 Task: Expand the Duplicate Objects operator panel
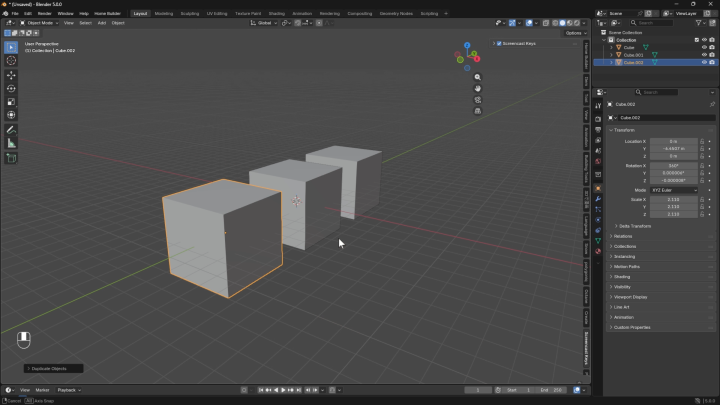pos(53,369)
